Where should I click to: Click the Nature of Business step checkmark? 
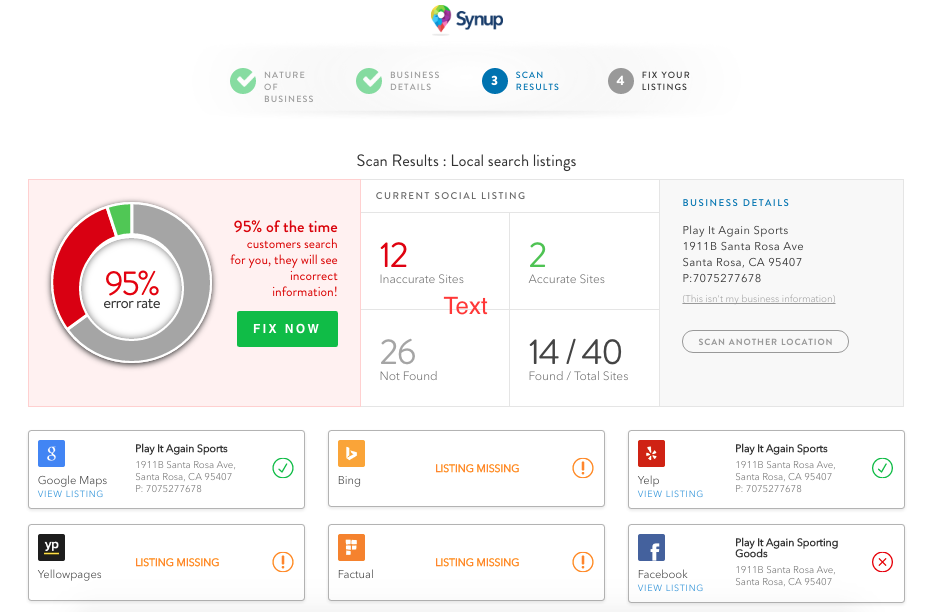243,81
